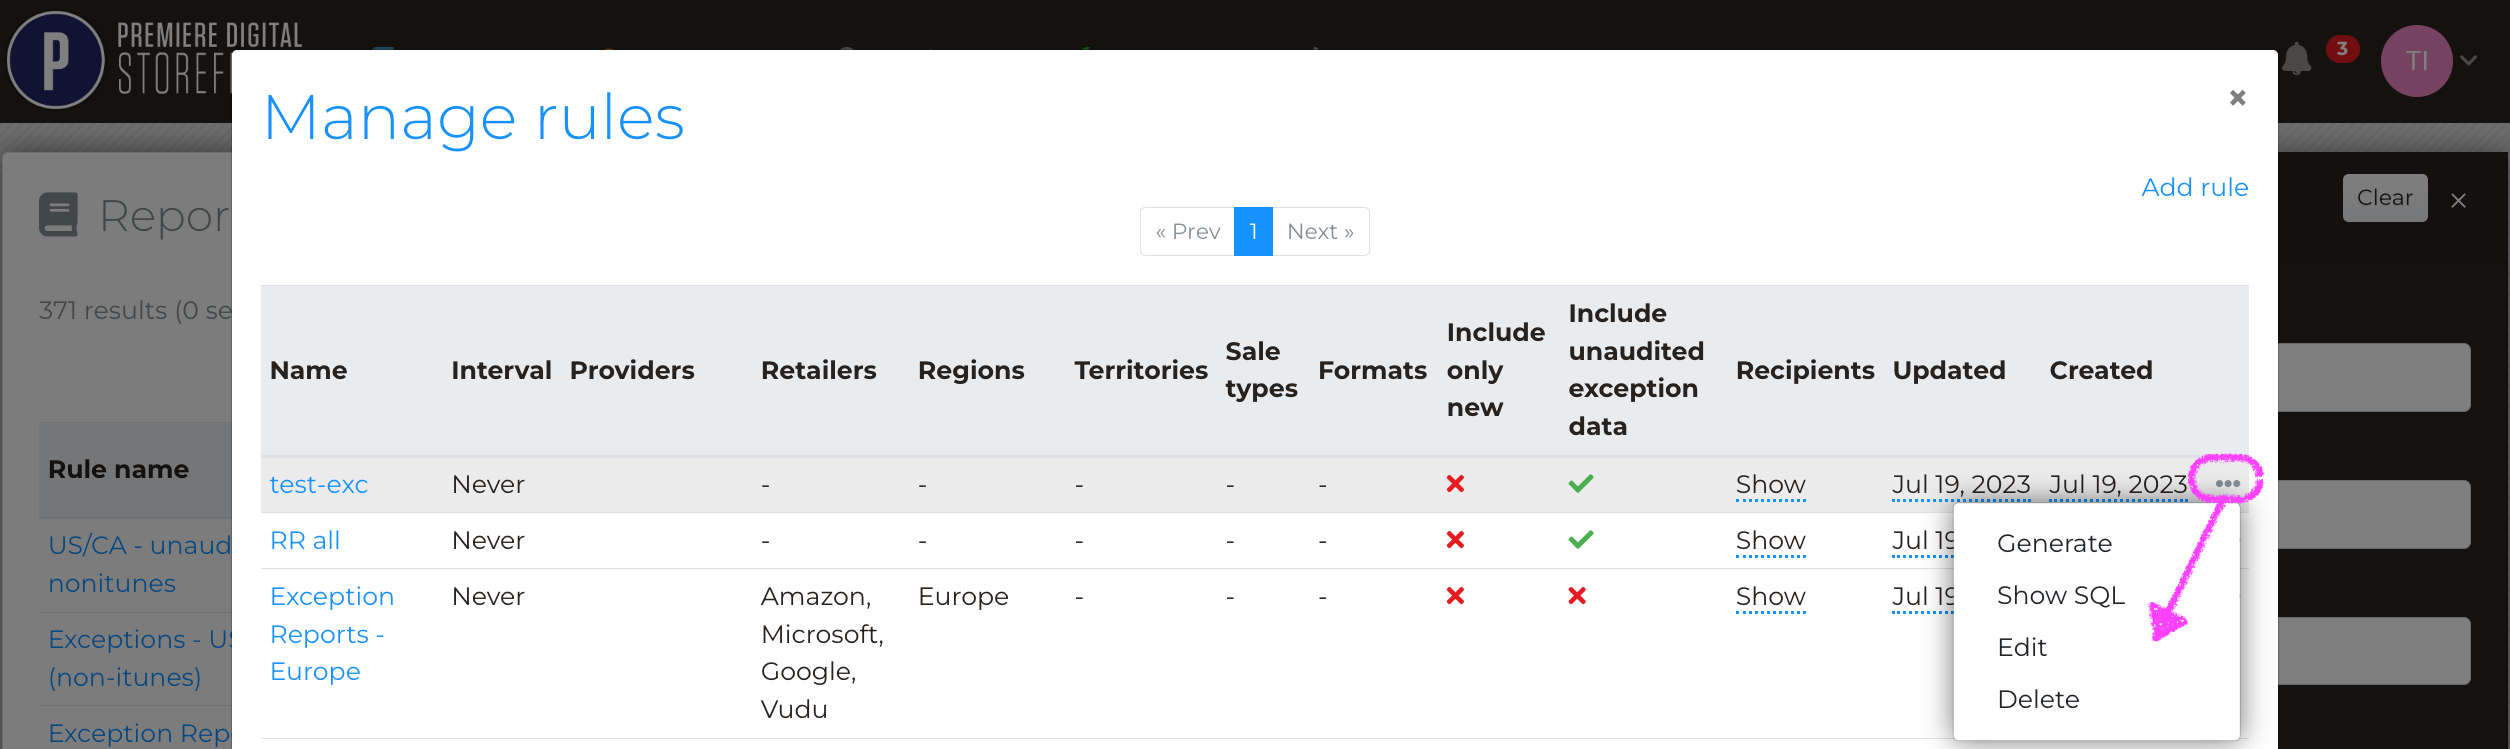The image size is (2510, 749).
Task: Click the notification count badge
Action: coord(2343,48)
